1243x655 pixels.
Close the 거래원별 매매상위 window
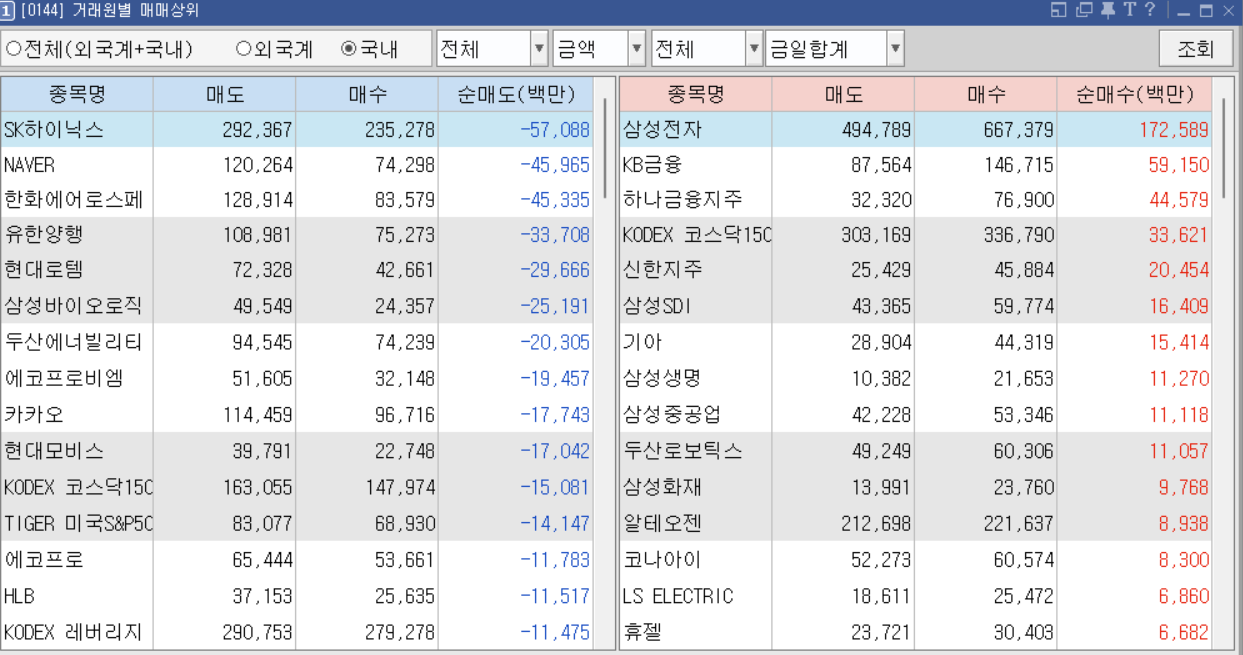(x=1229, y=11)
